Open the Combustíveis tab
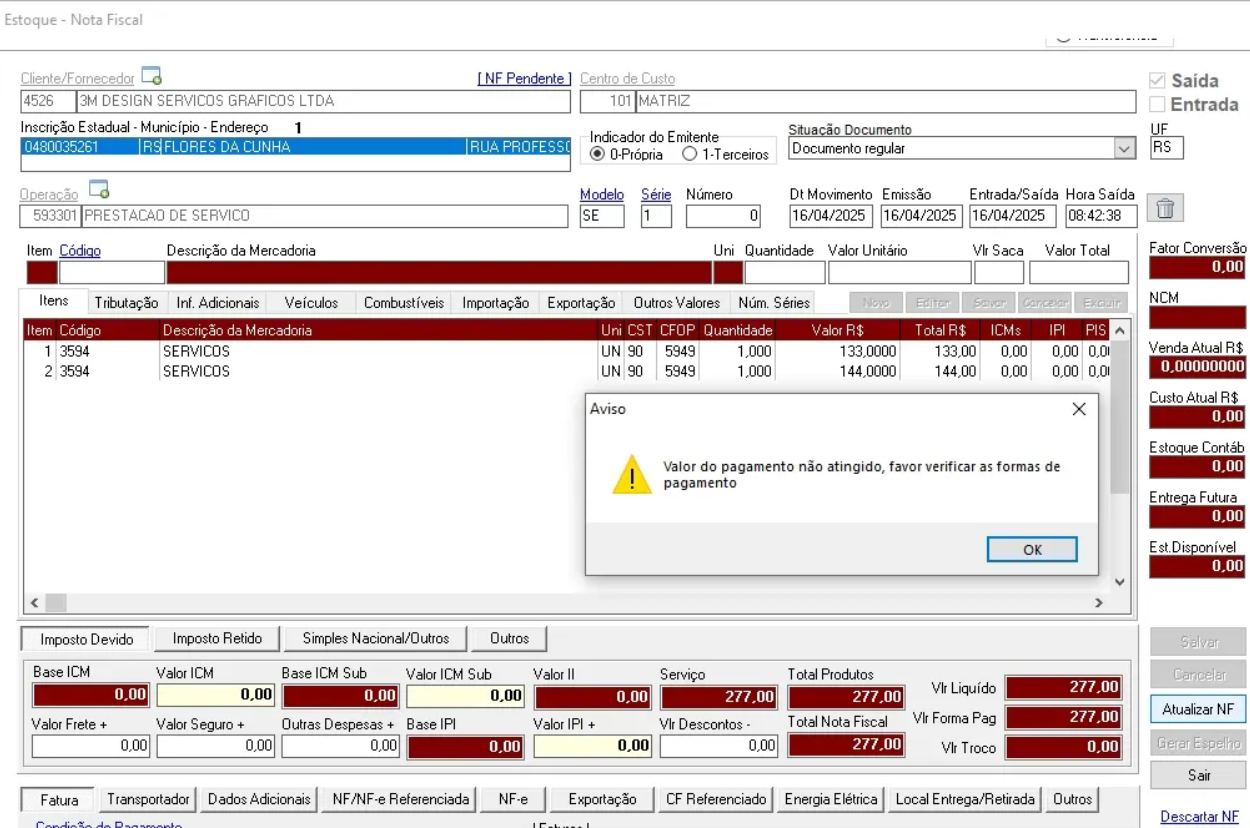Viewport: 1250px width, 828px height. [x=403, y=303]
